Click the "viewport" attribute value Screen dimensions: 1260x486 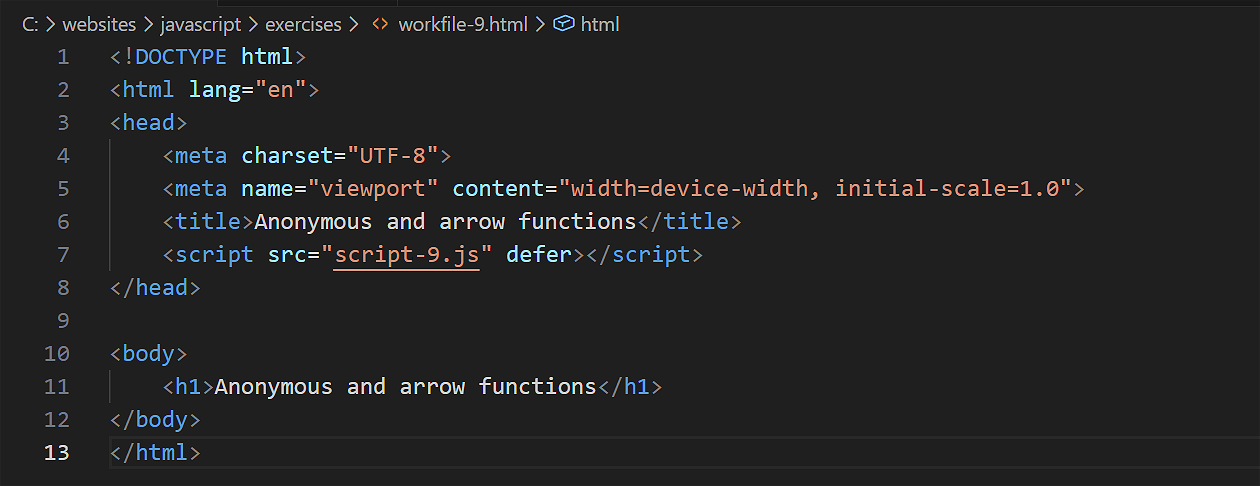[374, 189]
